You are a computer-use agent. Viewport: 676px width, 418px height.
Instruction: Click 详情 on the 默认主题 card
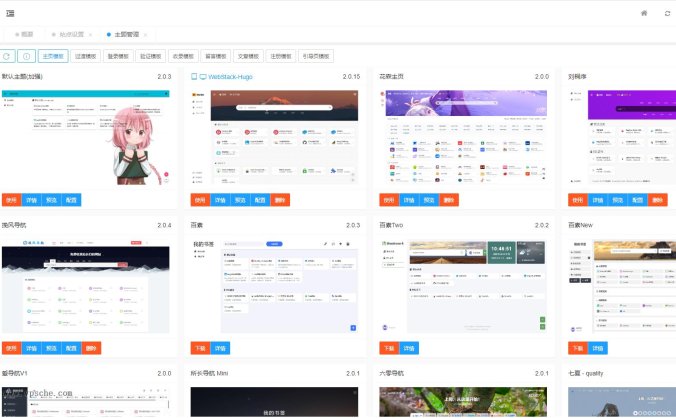click(x=31, y=200)
